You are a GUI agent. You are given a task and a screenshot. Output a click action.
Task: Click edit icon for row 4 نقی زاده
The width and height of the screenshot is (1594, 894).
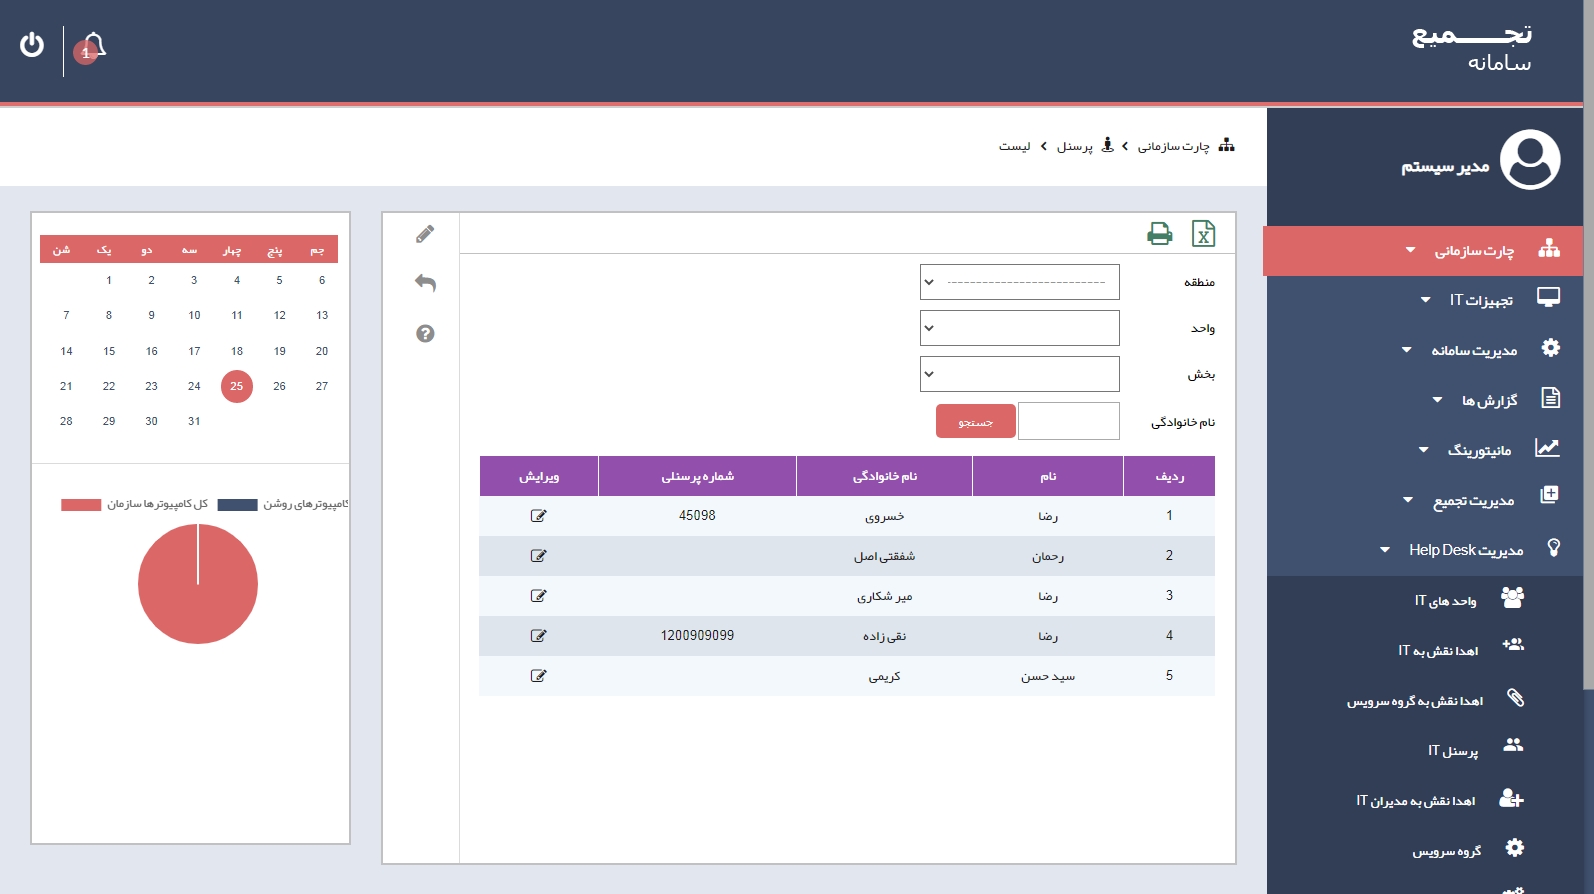pos(538,636)
